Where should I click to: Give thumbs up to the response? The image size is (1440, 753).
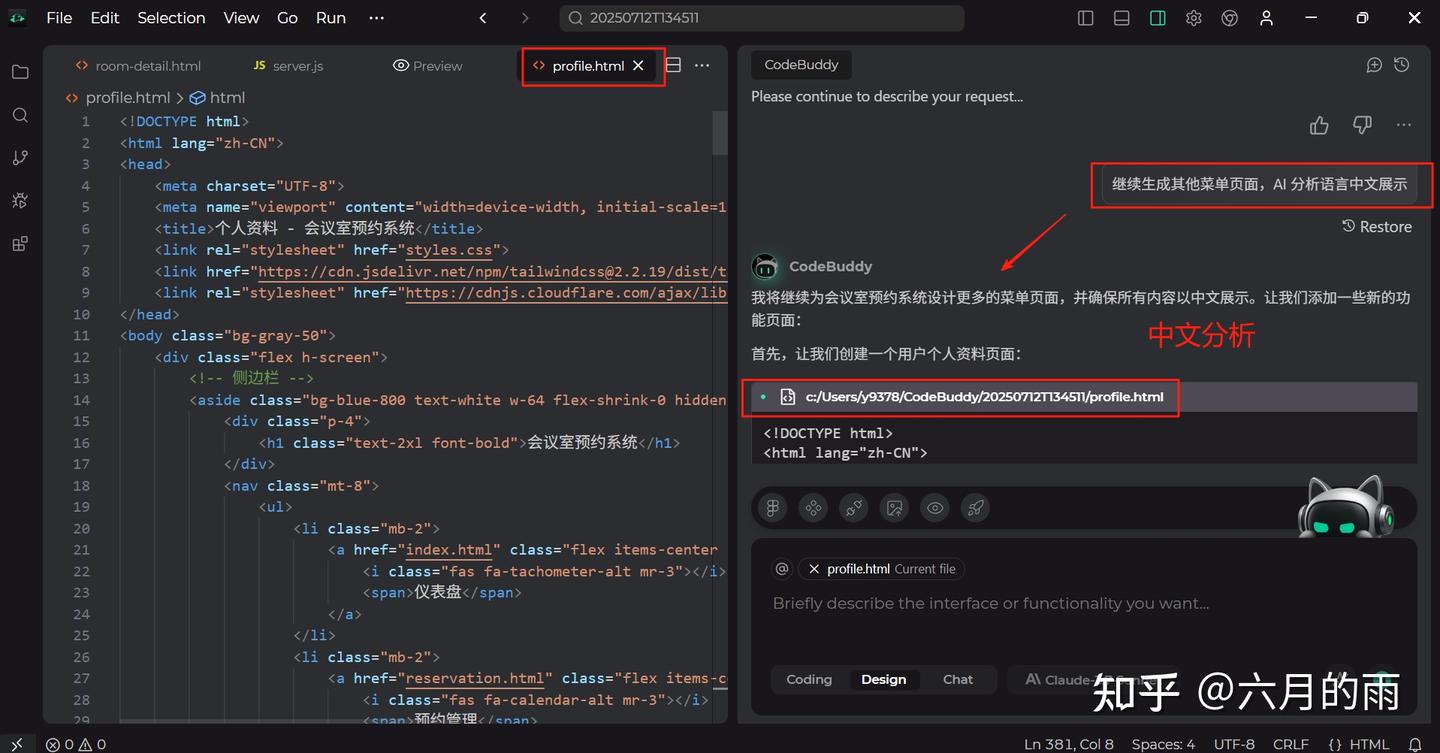click(1319, 125)
